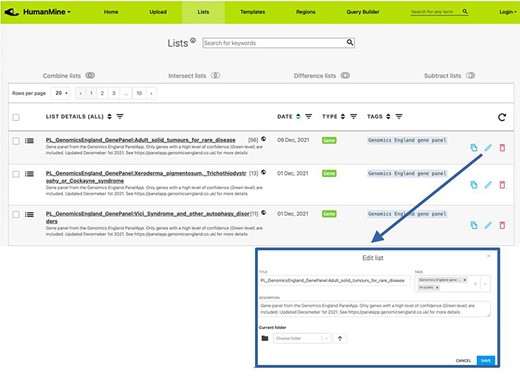520x376 pixels.
Task: Remove the im:public tag
Action: (x=437, y=287)
